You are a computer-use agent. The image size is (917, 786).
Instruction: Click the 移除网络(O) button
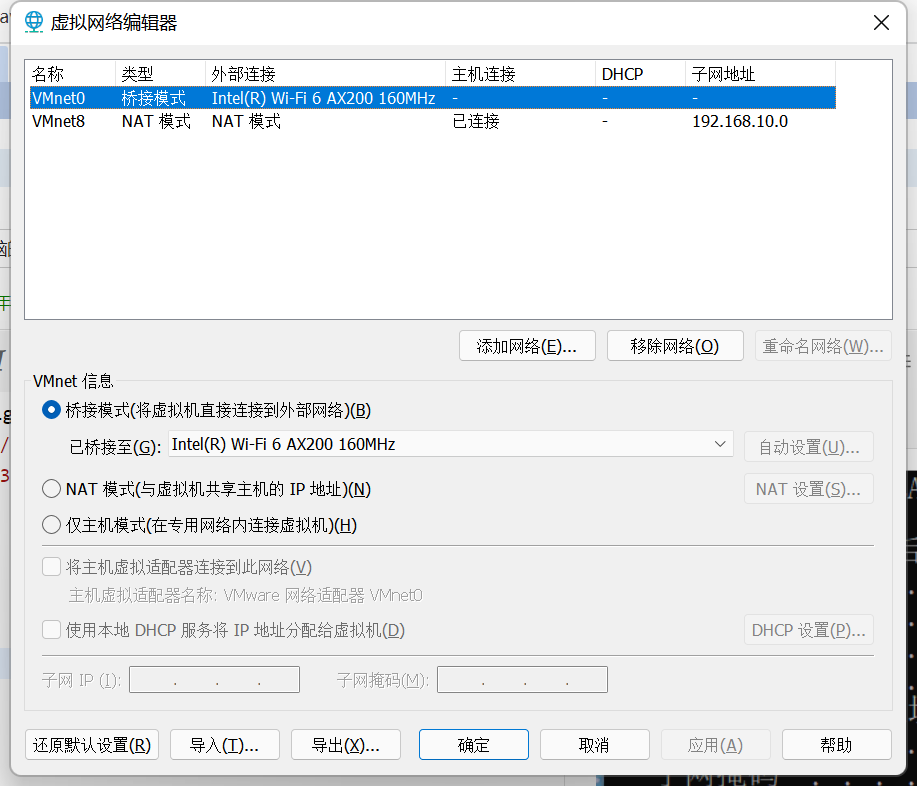tap(675, 346)
